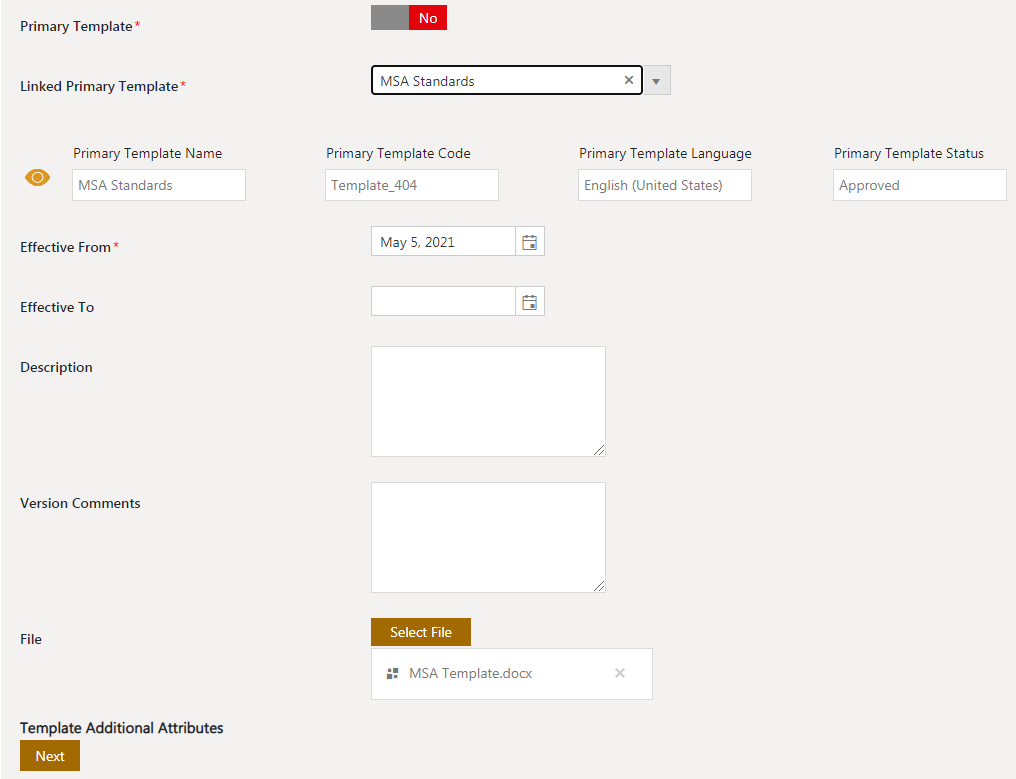Clear the MSA Standards linked template selection
1016x779 pixels.
click(628, 81)
